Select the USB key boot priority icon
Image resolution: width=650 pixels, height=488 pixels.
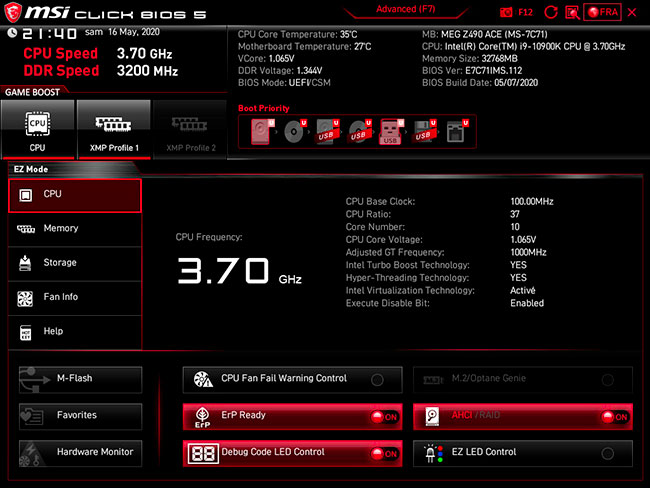pyautogui.click(x=390, y=132)
